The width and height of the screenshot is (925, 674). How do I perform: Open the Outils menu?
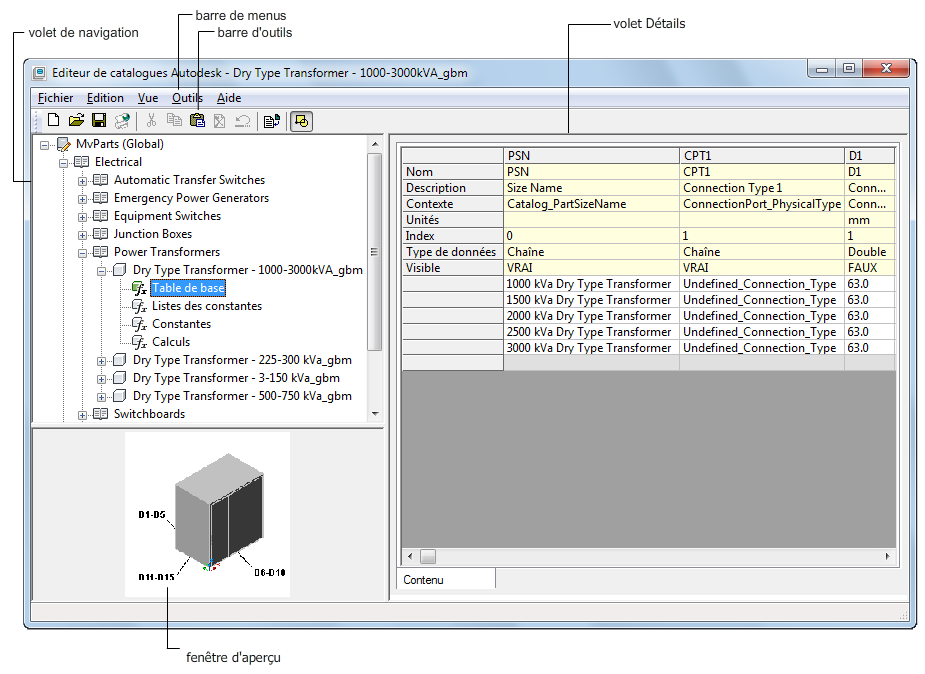(187, 98)
